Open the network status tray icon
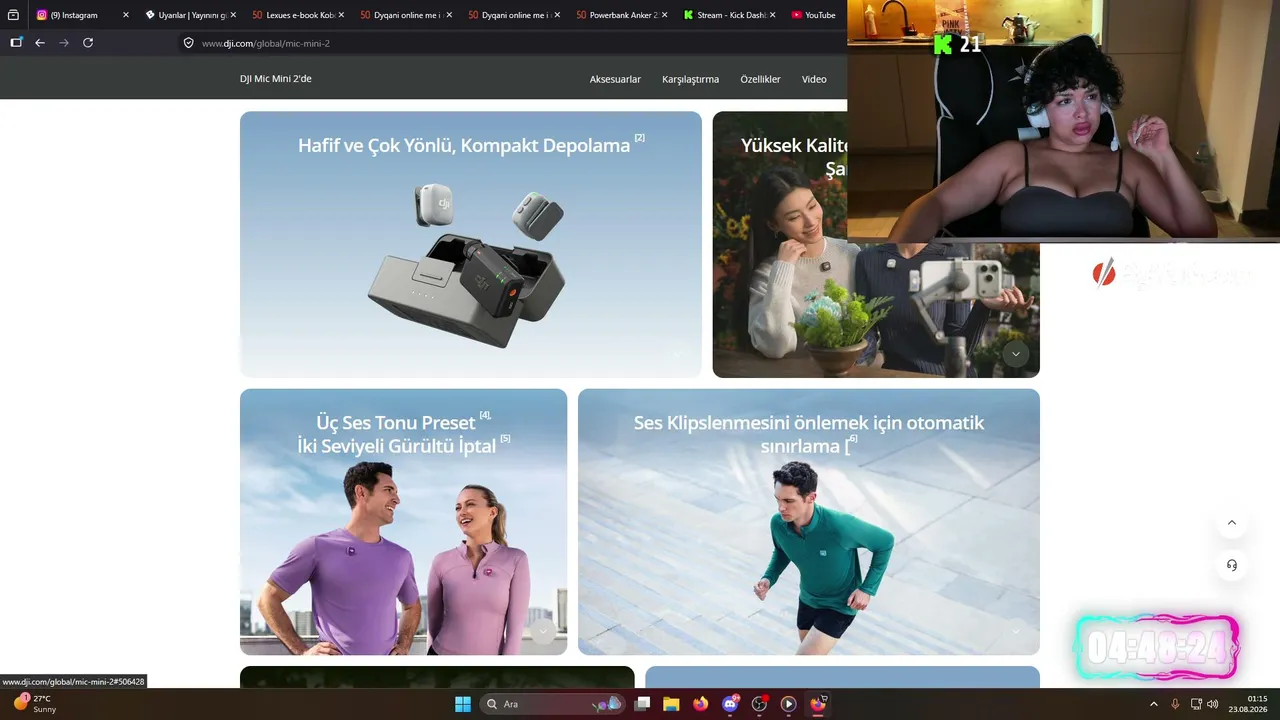 tap(1196, 704)
